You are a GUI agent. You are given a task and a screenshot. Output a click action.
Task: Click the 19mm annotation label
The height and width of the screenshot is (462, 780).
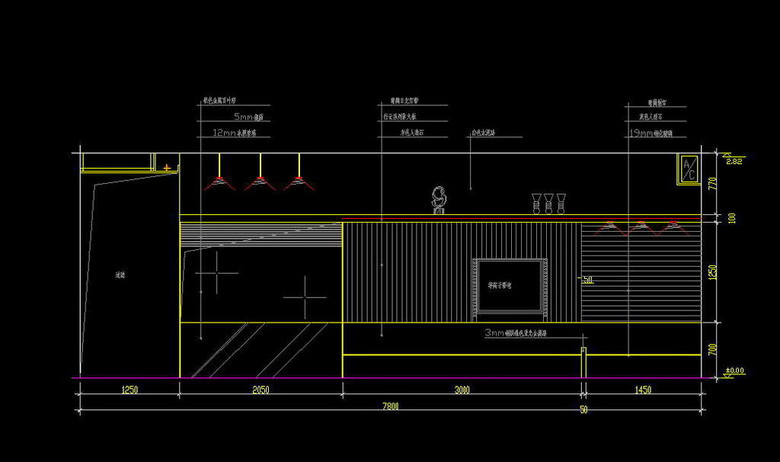click(x=644, y=132)
